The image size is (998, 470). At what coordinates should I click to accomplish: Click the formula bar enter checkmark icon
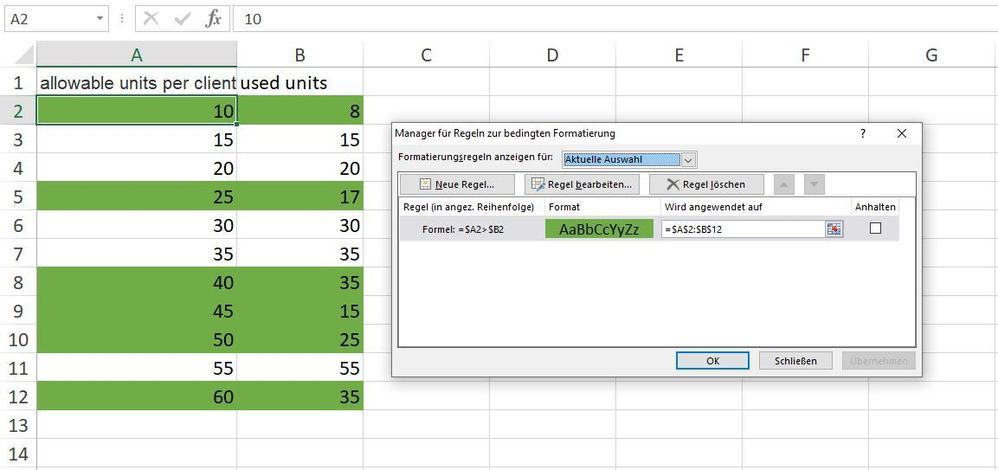[181, 18]
